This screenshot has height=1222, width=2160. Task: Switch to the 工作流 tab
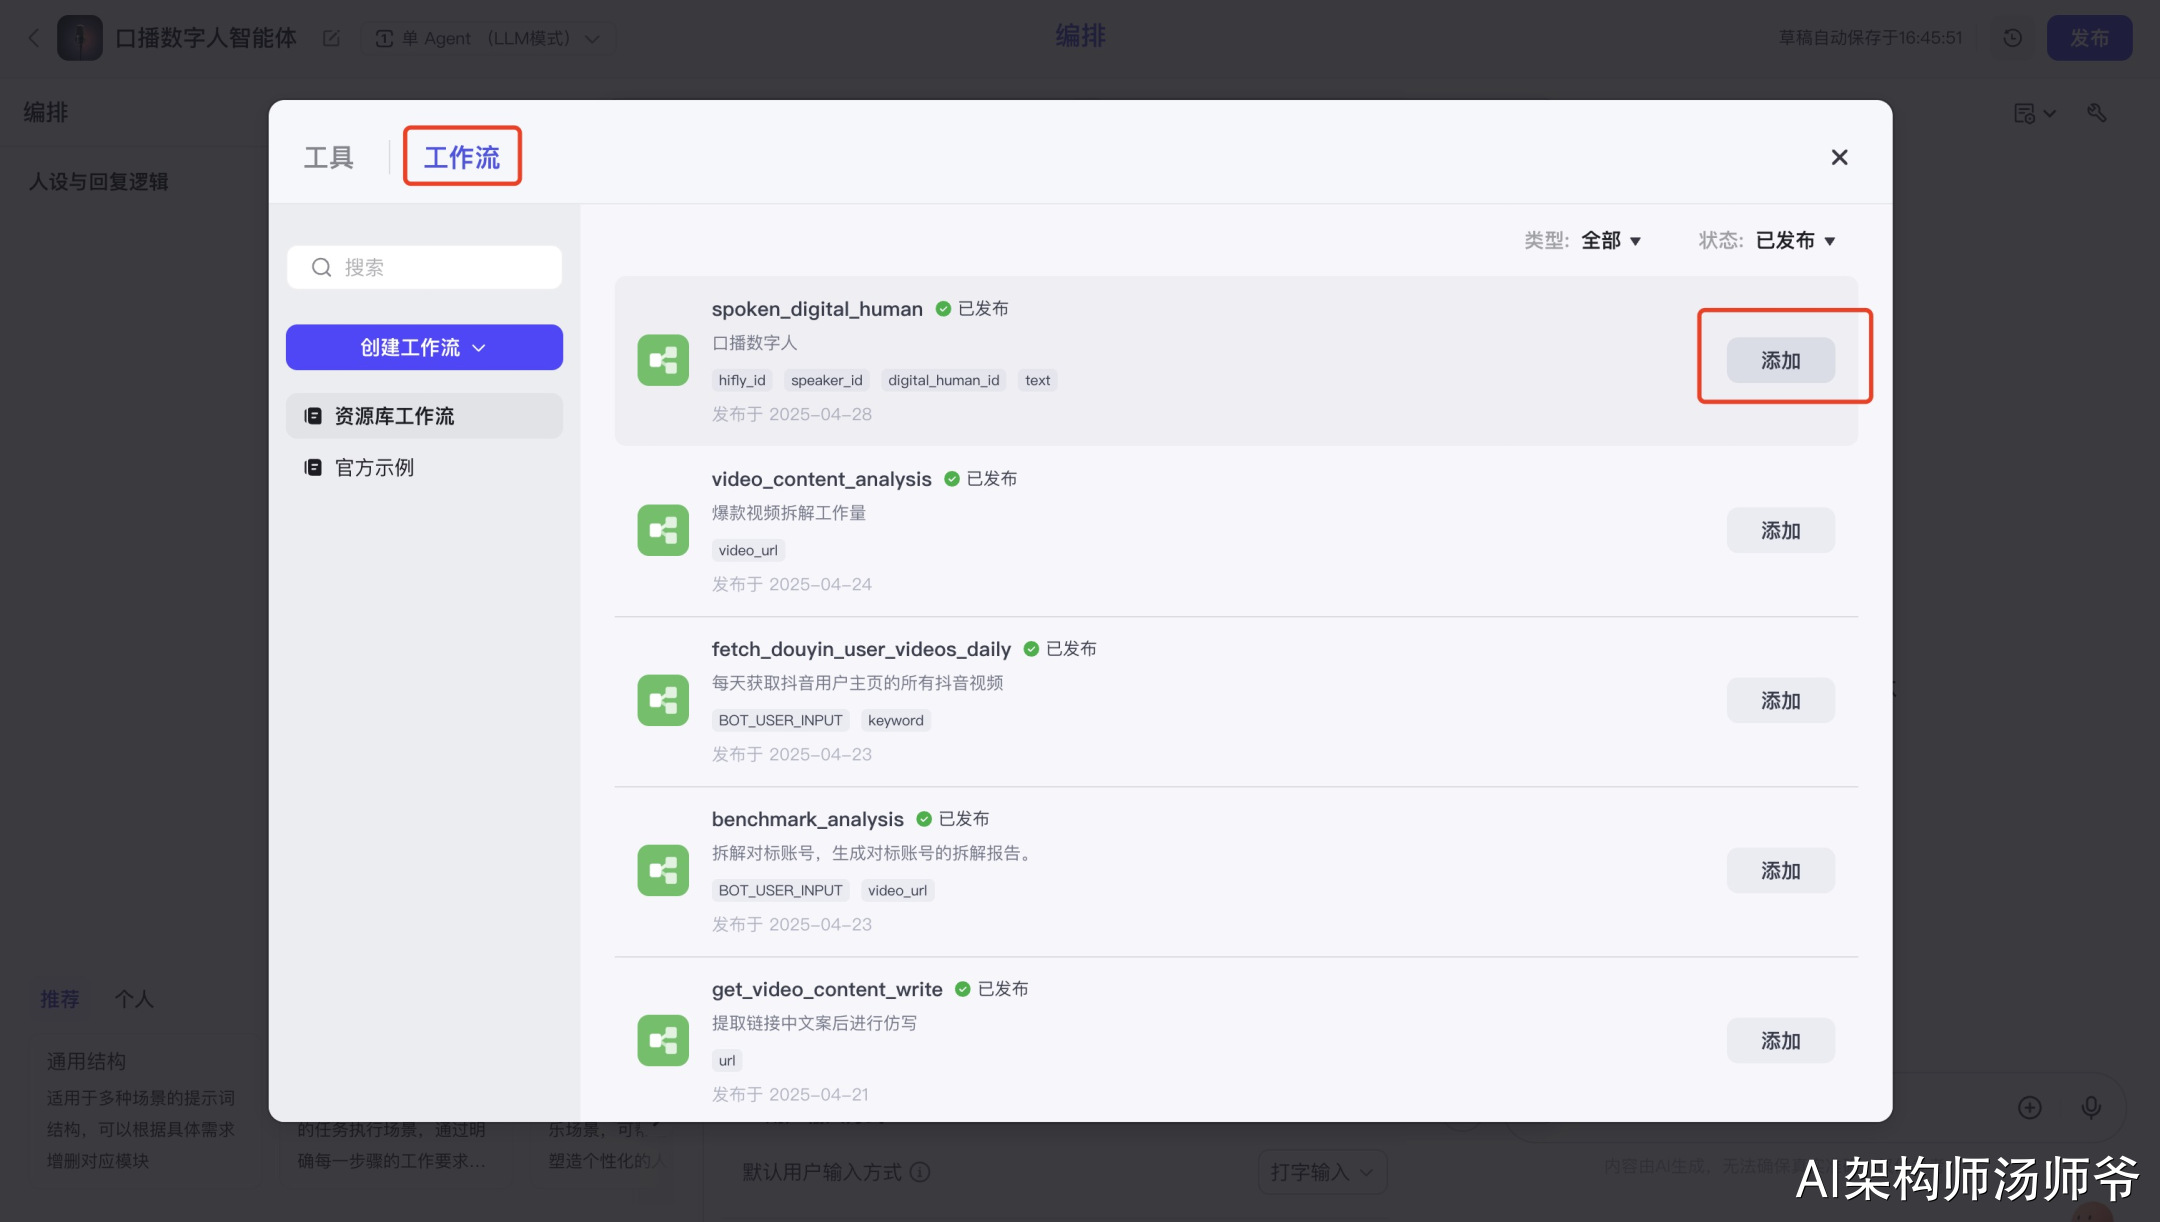(x=462, y=157)
